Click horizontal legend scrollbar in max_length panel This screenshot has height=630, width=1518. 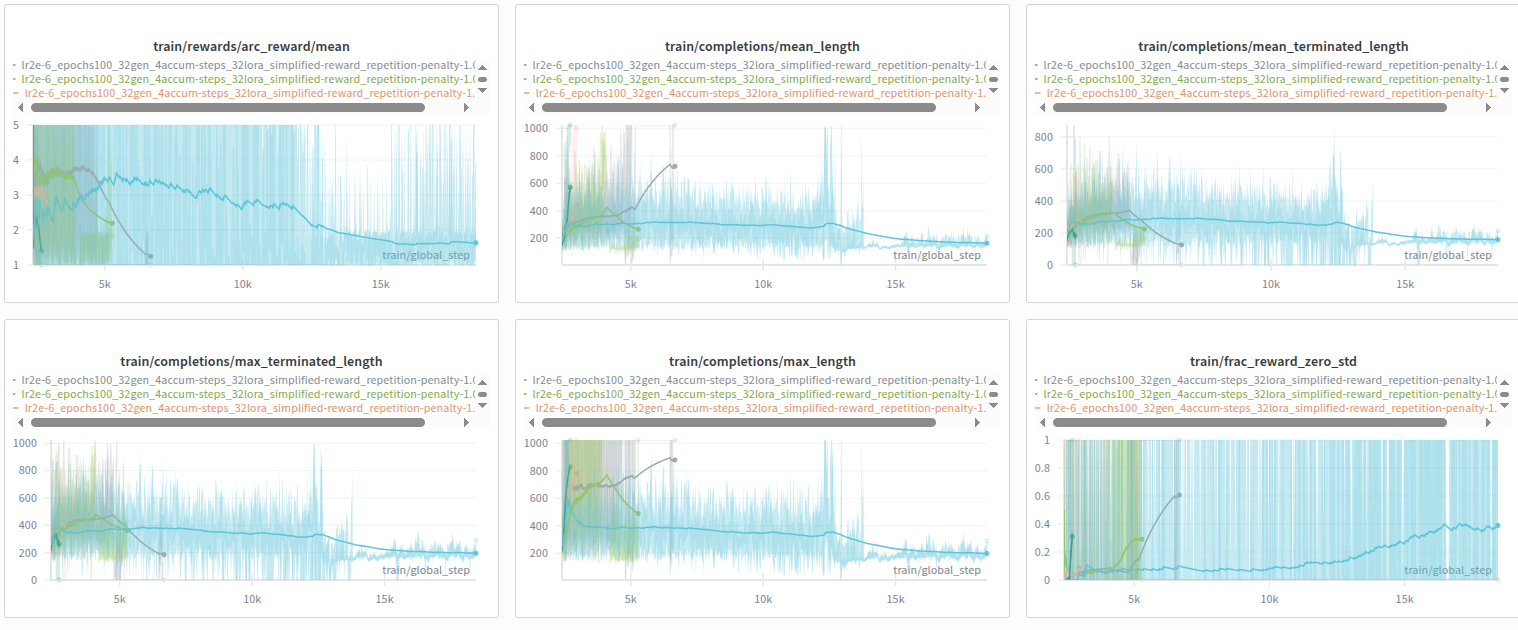click(x=738, y=423)
